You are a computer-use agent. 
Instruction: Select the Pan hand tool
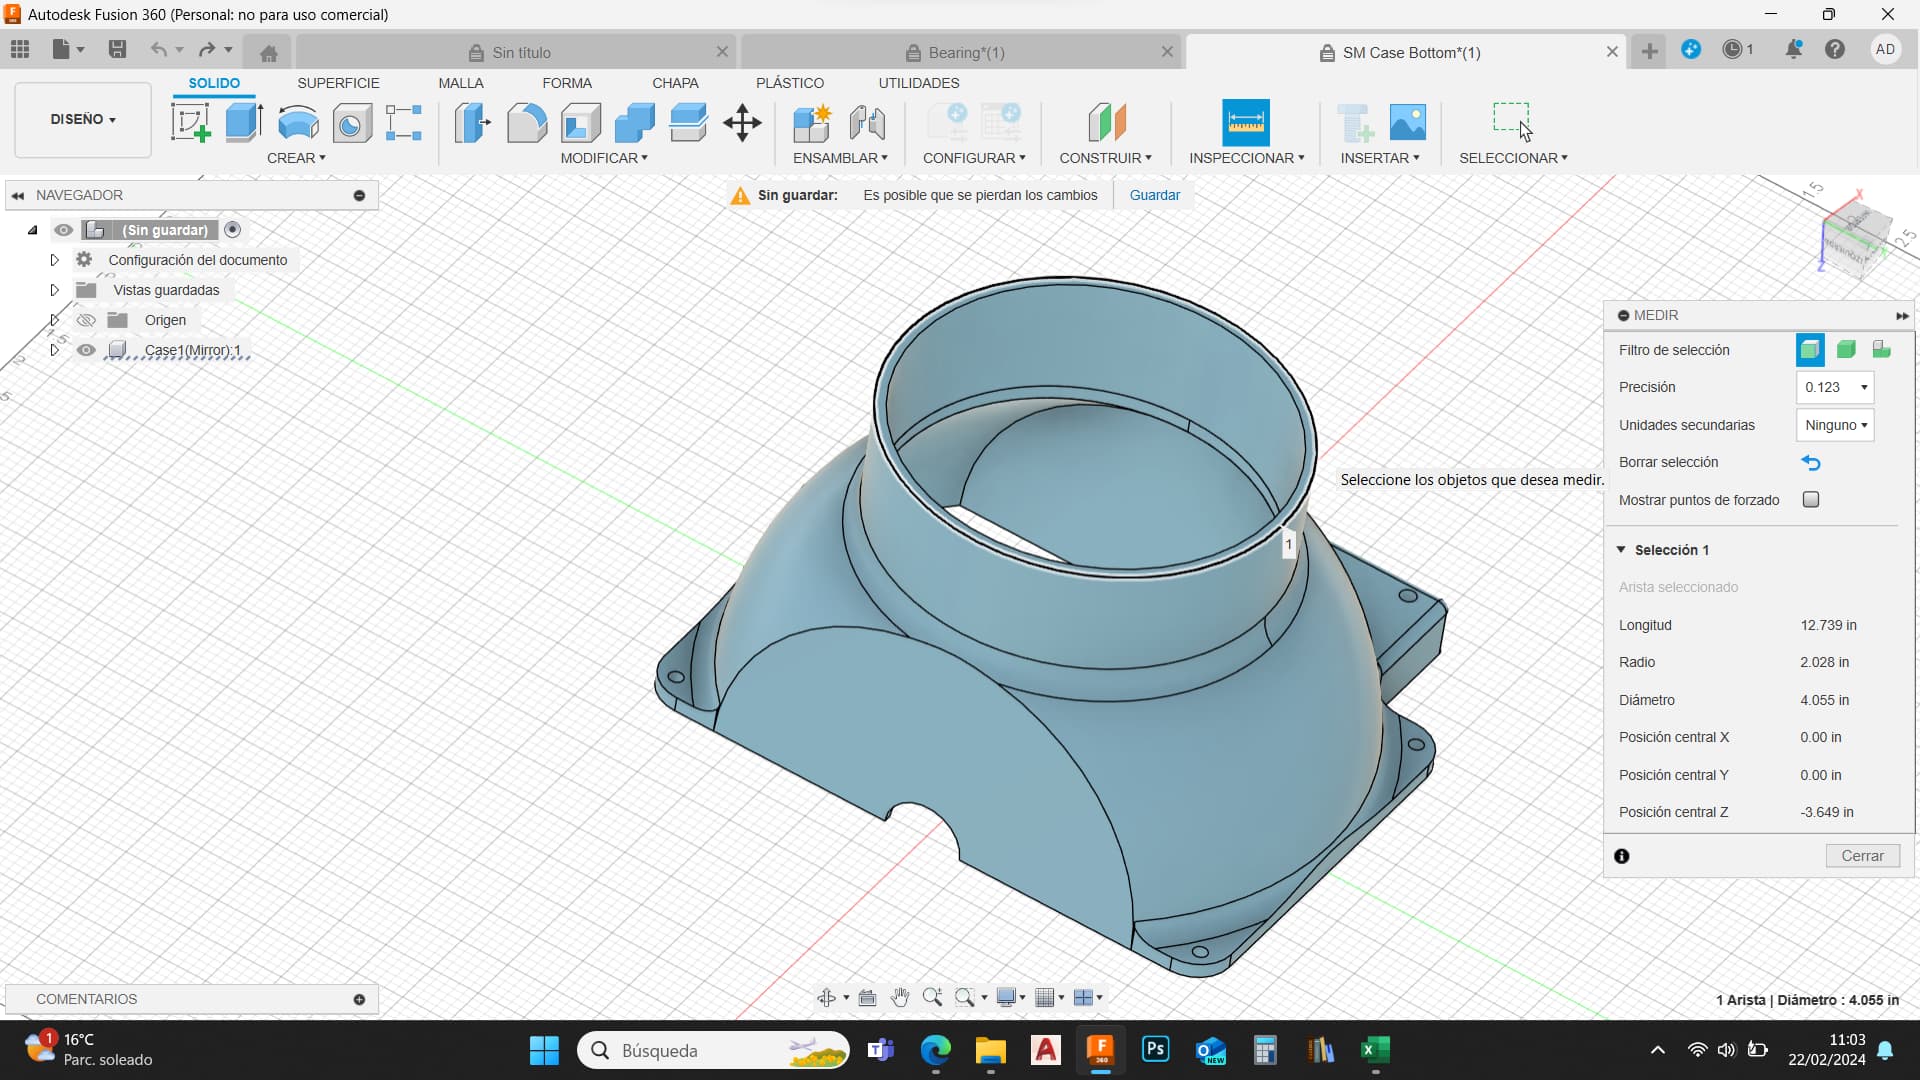pos(900,997)
